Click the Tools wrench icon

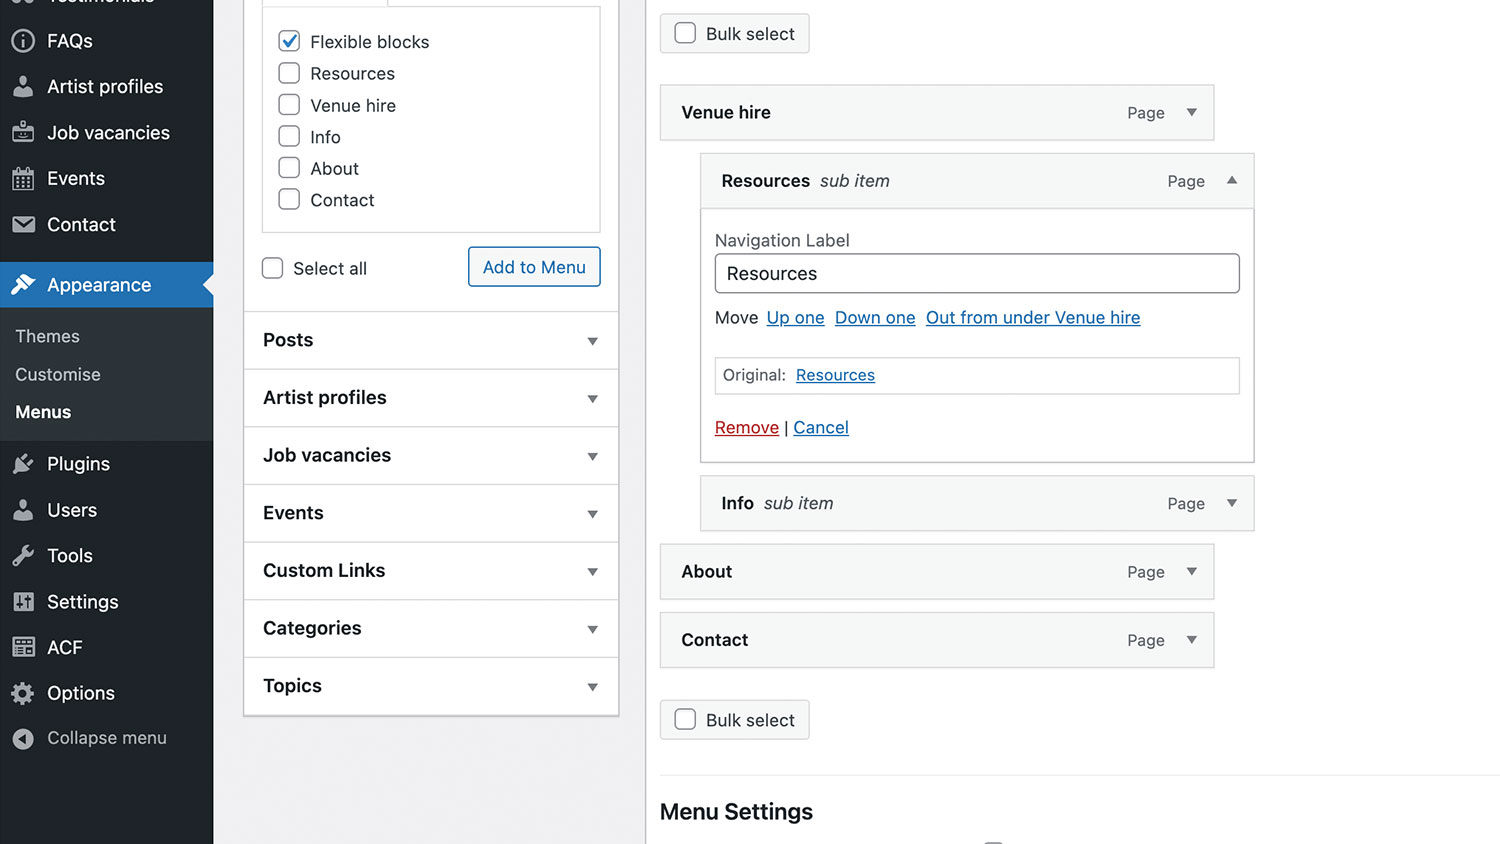[23, 556]
